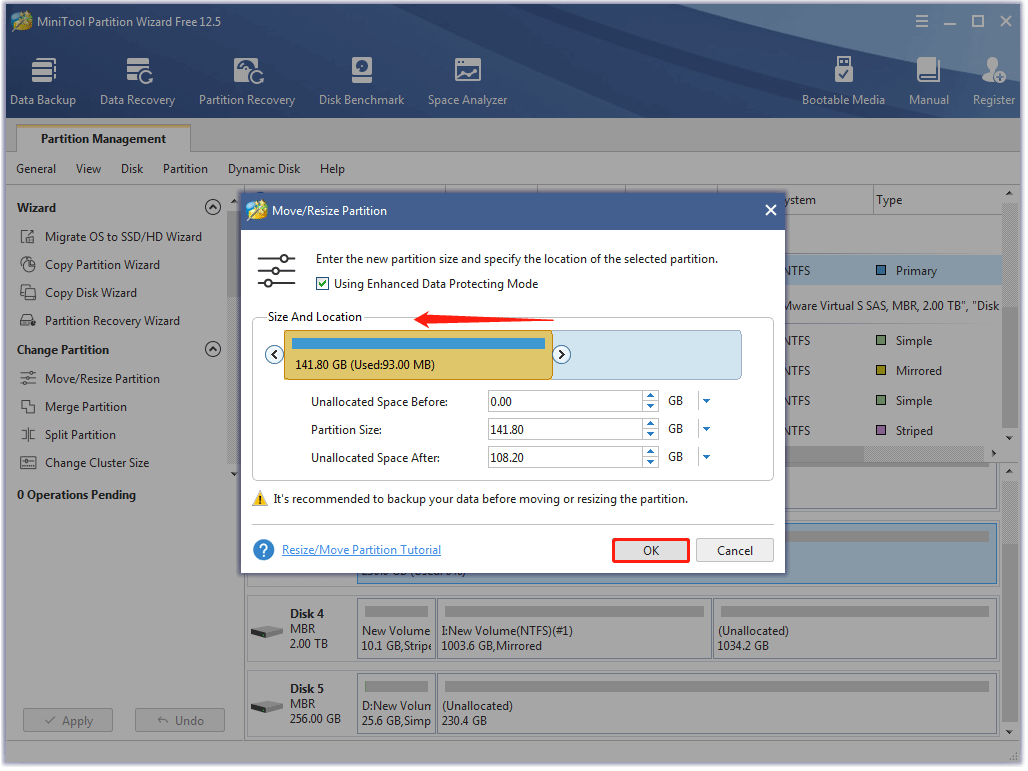Open unit dropdown for Unallocated Space After
Image resolution: width=1028 pixels, height=771 pixels.
[x=706, y=458]
